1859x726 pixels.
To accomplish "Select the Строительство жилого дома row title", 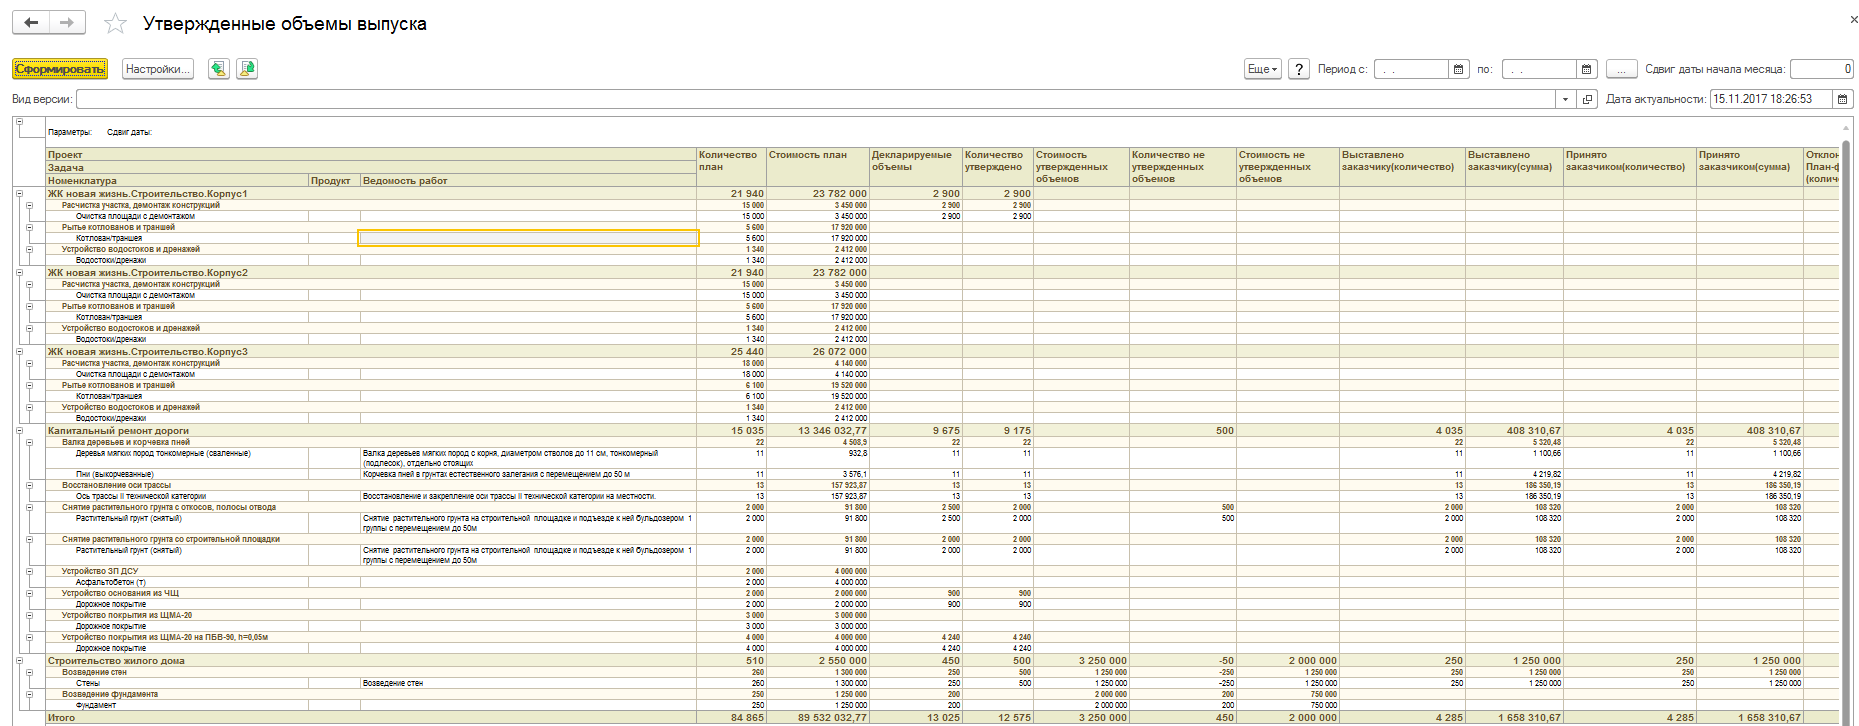I will tap(116, 661).
